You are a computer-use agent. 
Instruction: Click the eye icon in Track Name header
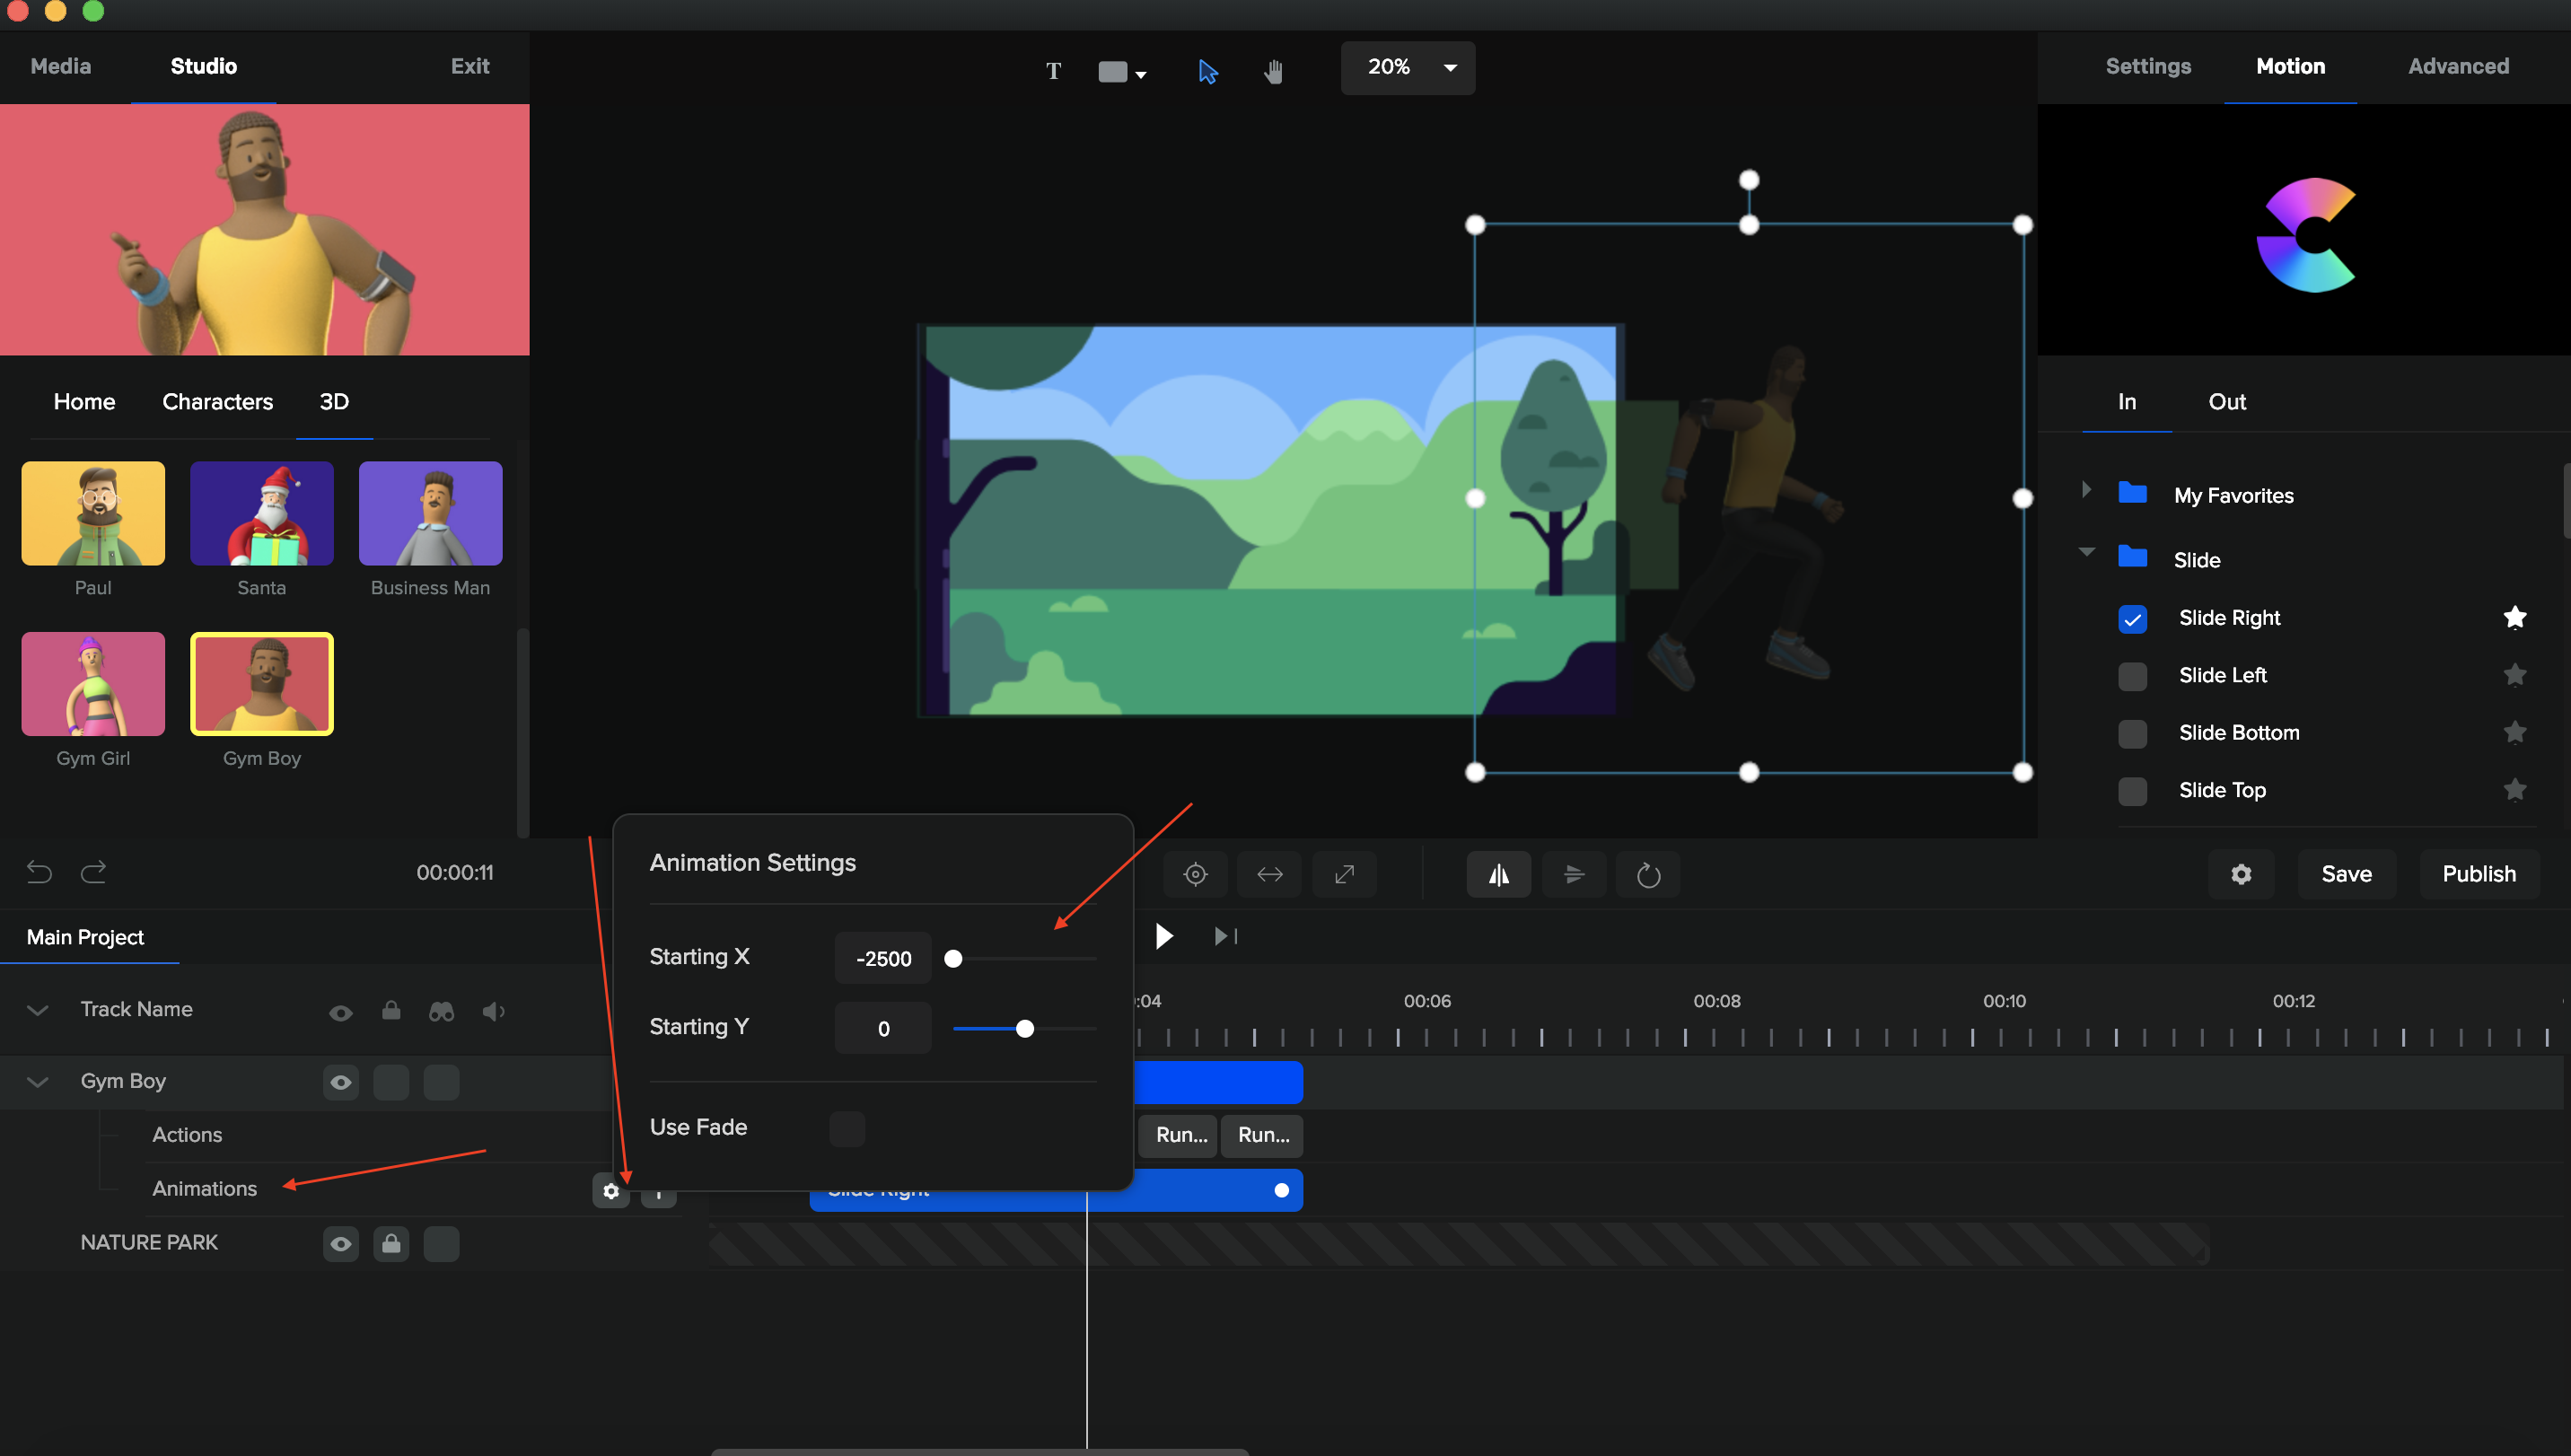[341, 1012]
